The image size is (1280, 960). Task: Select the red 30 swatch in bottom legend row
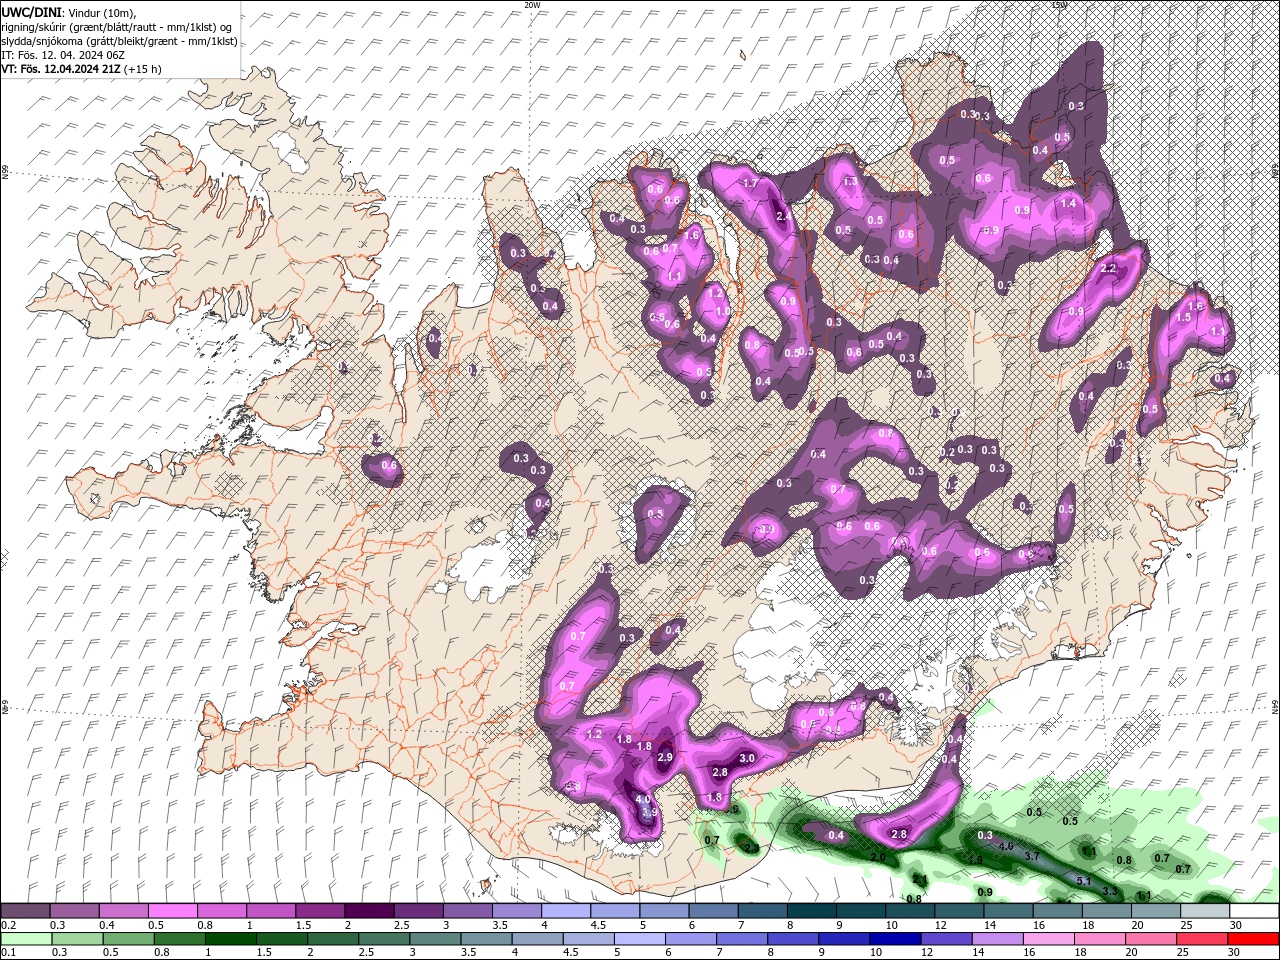(1254, 938)
